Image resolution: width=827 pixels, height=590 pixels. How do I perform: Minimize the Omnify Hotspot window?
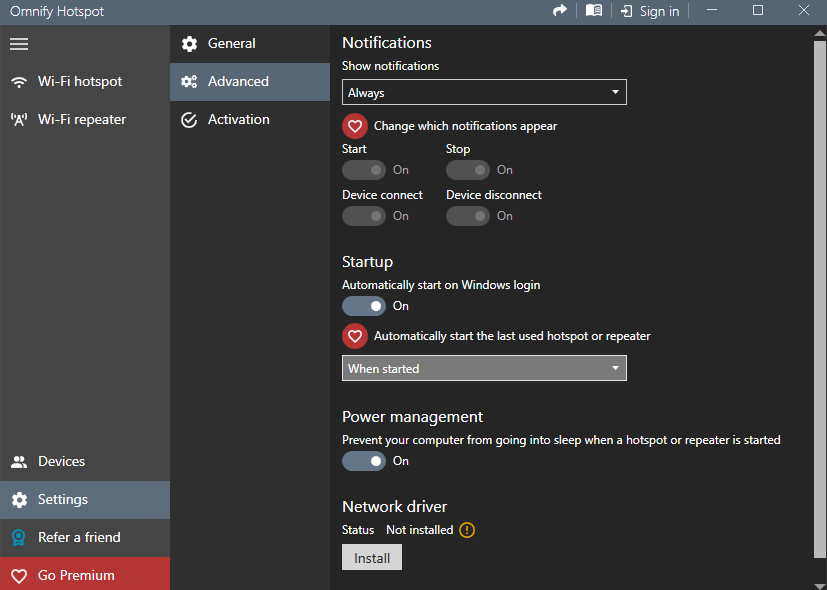click(x=712, y=11)
